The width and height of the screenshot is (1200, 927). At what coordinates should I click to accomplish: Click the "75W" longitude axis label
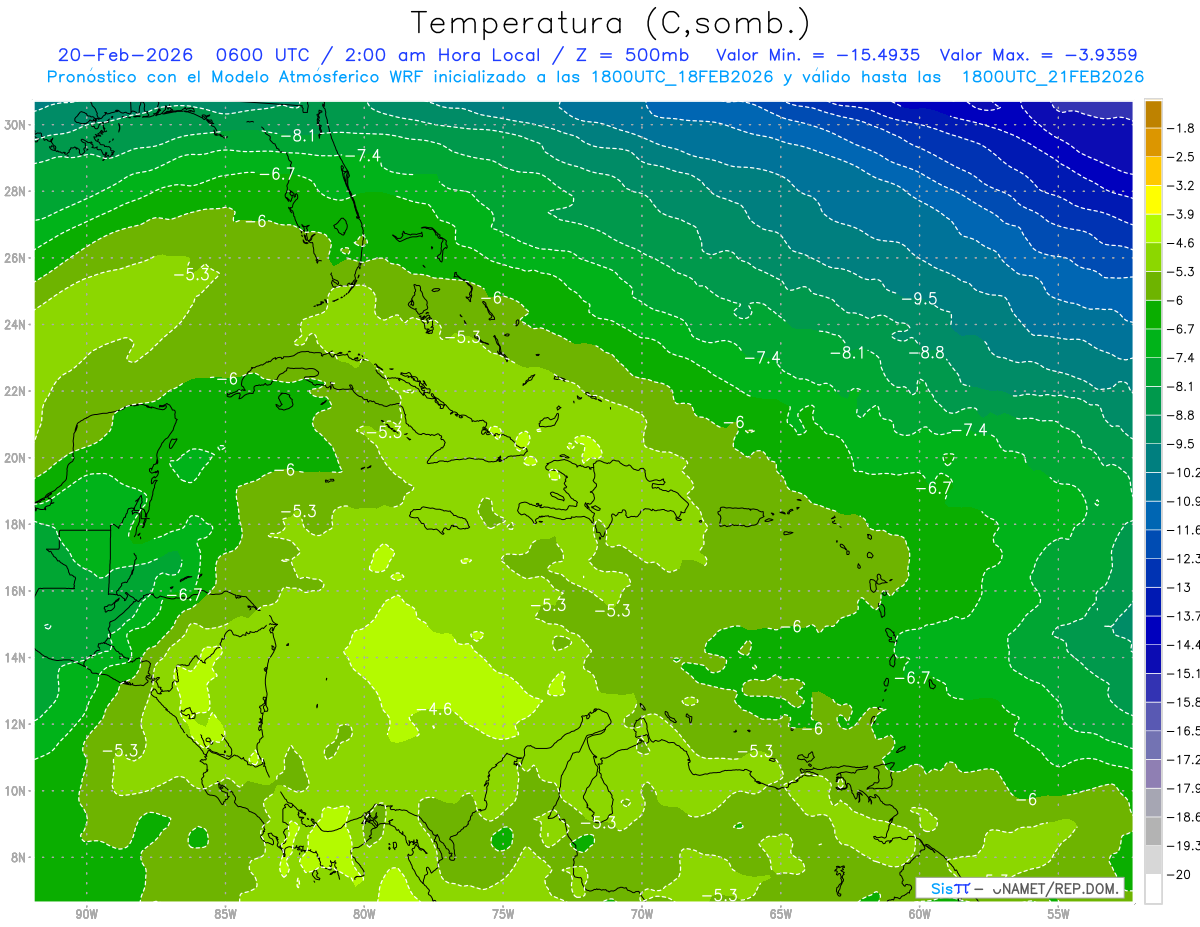[x=503, y=914]
